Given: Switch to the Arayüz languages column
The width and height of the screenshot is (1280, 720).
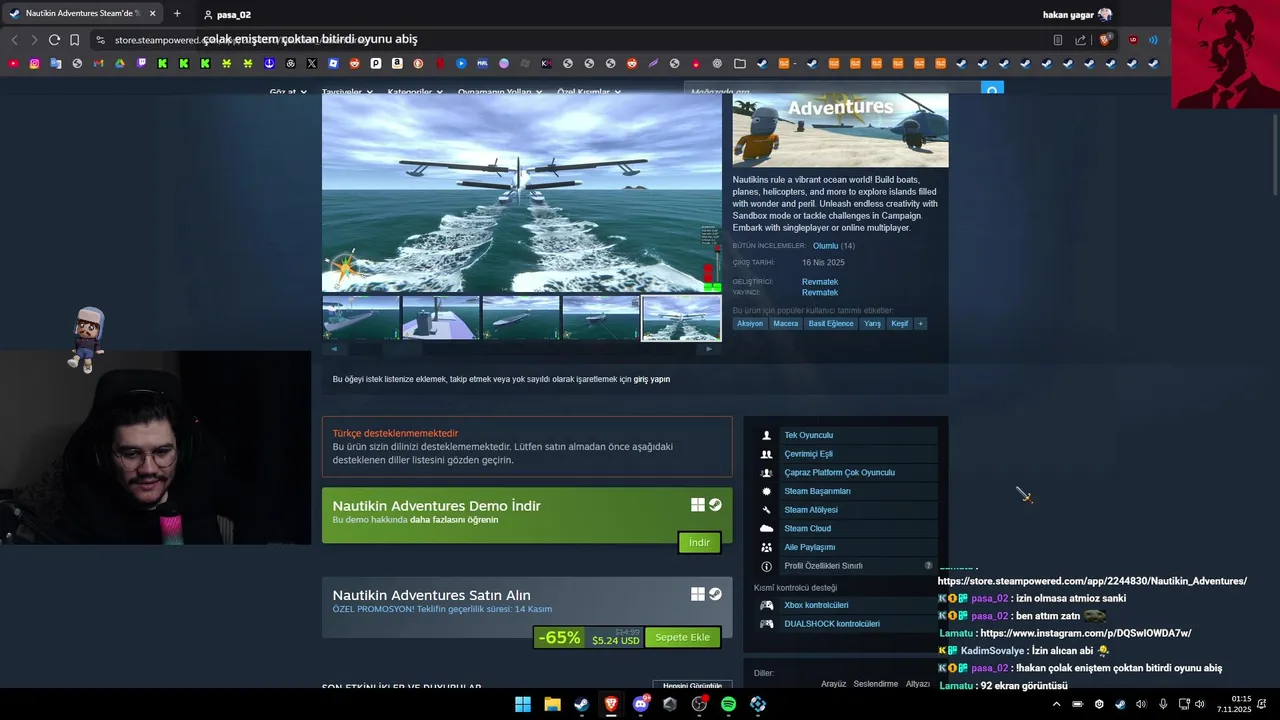Looking at the screenshot, I should [x=833, y=684].
